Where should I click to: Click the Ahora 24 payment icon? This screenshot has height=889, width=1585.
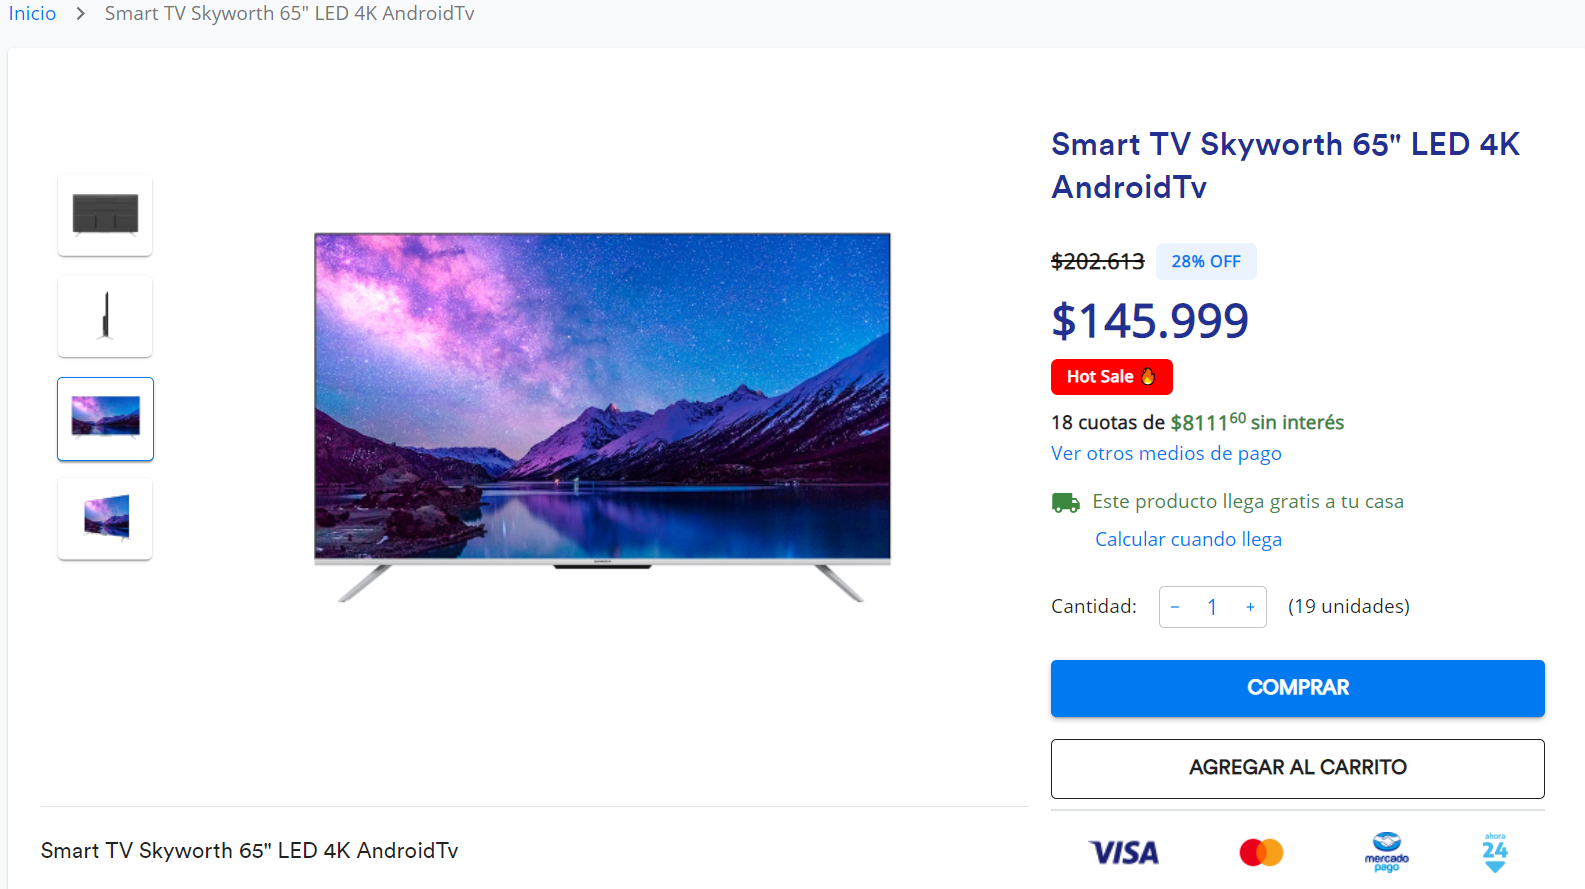[1495, 852]
